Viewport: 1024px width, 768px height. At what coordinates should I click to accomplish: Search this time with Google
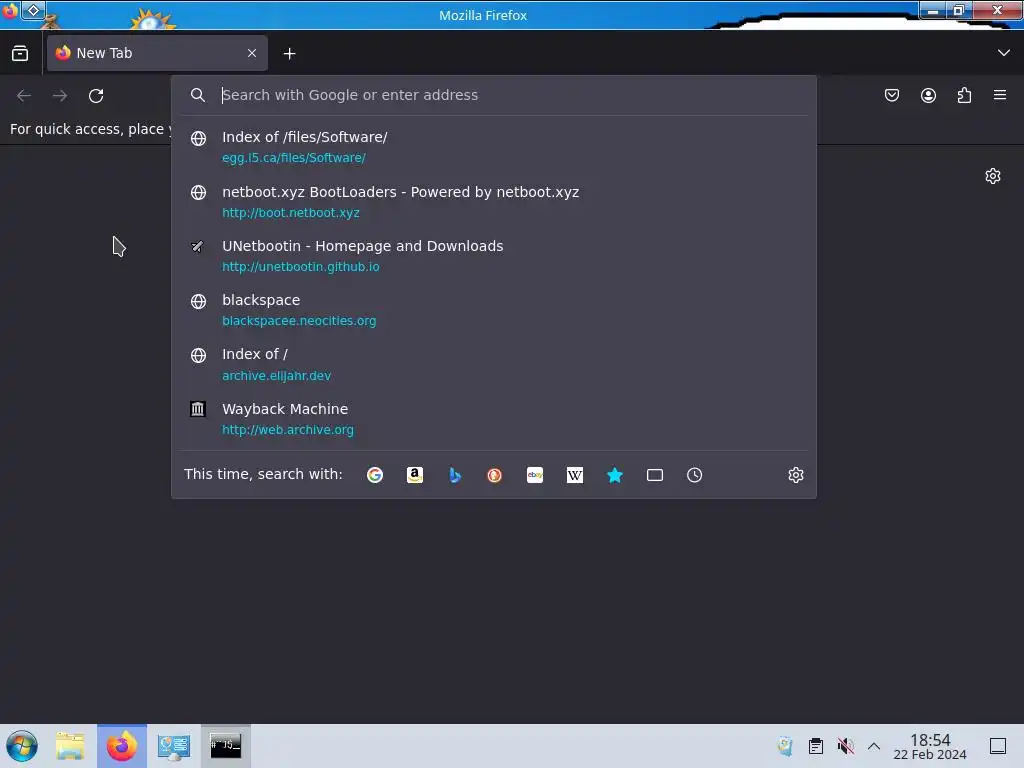click(x=375, y=475)
